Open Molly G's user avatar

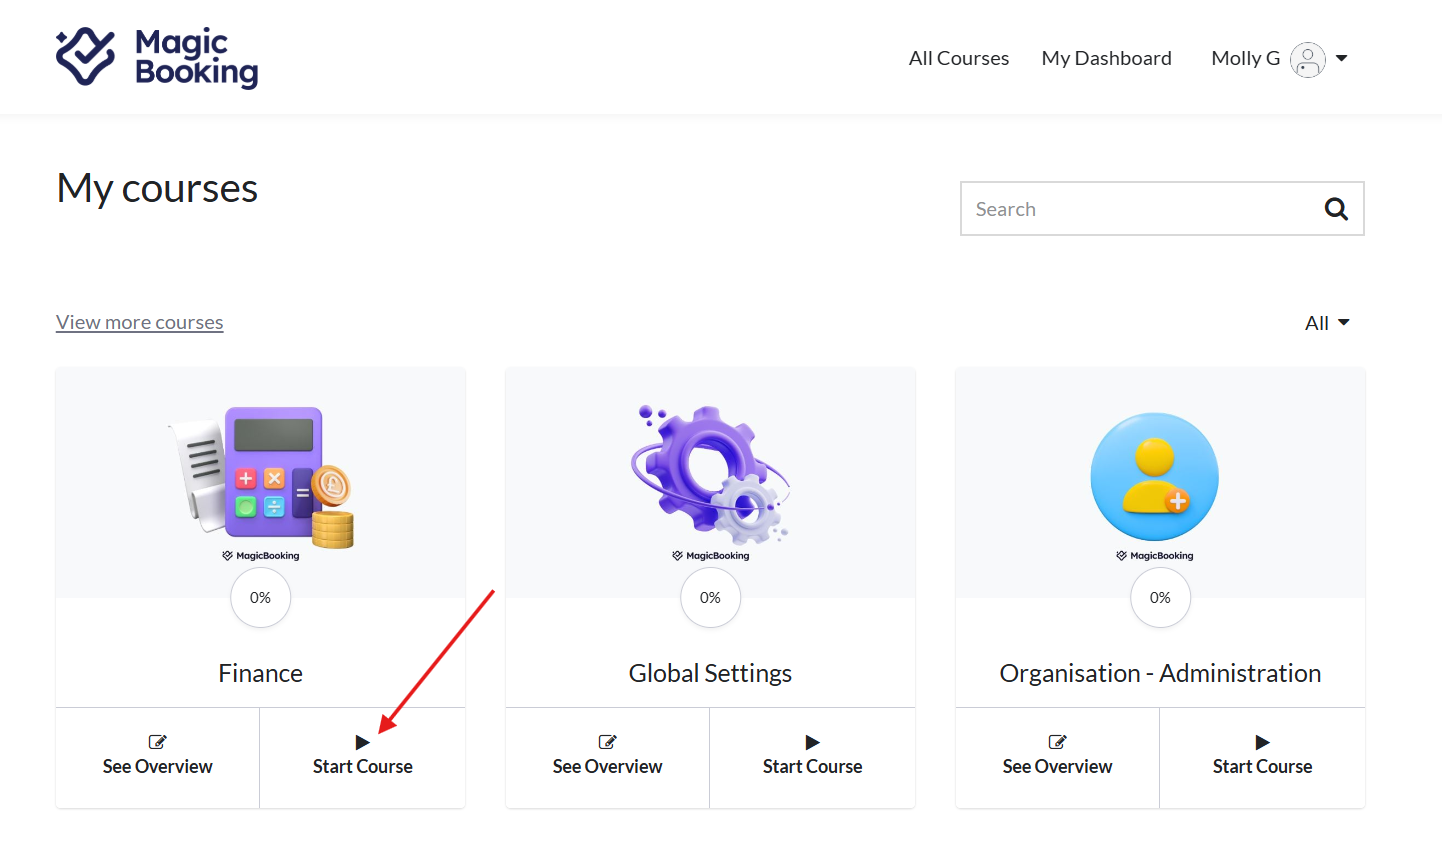click(x=1308, y=59)
